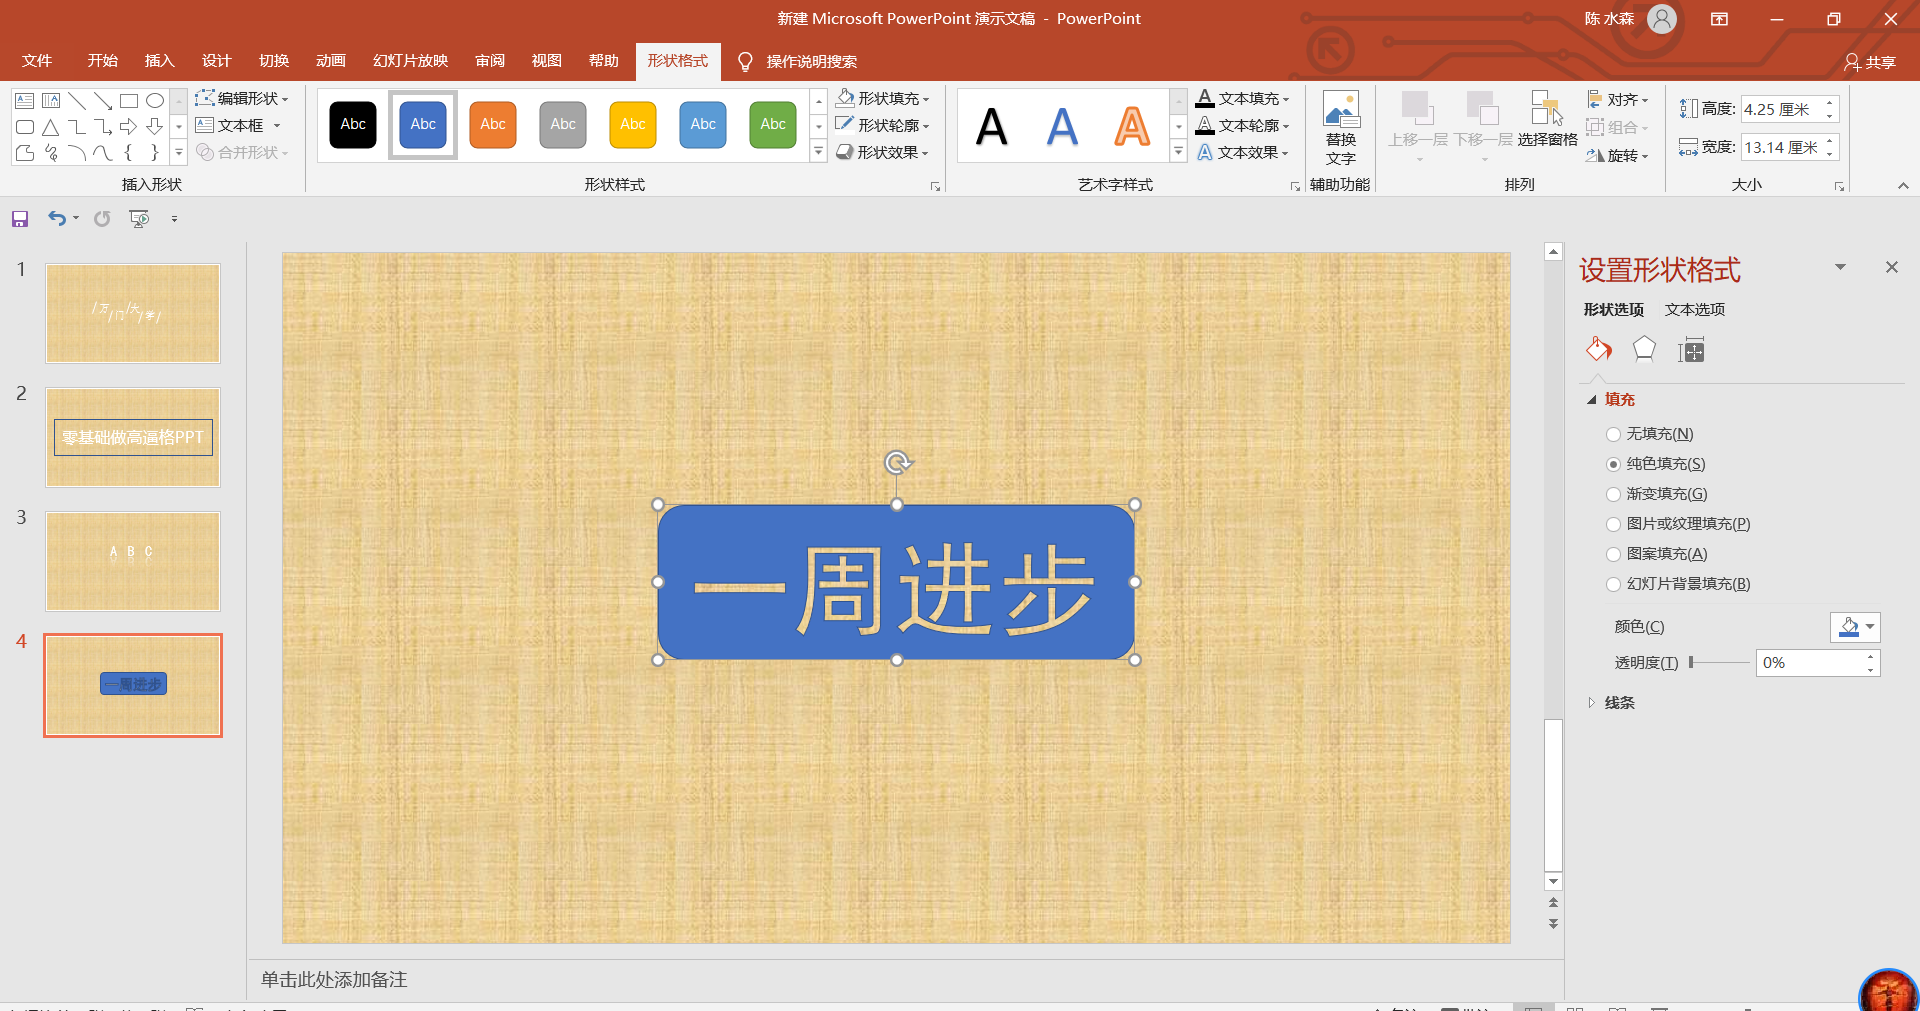Select the Fill & Line paint bucket icon
The height and width of the screenshot is (1011, 1920).
(1598, 350)
